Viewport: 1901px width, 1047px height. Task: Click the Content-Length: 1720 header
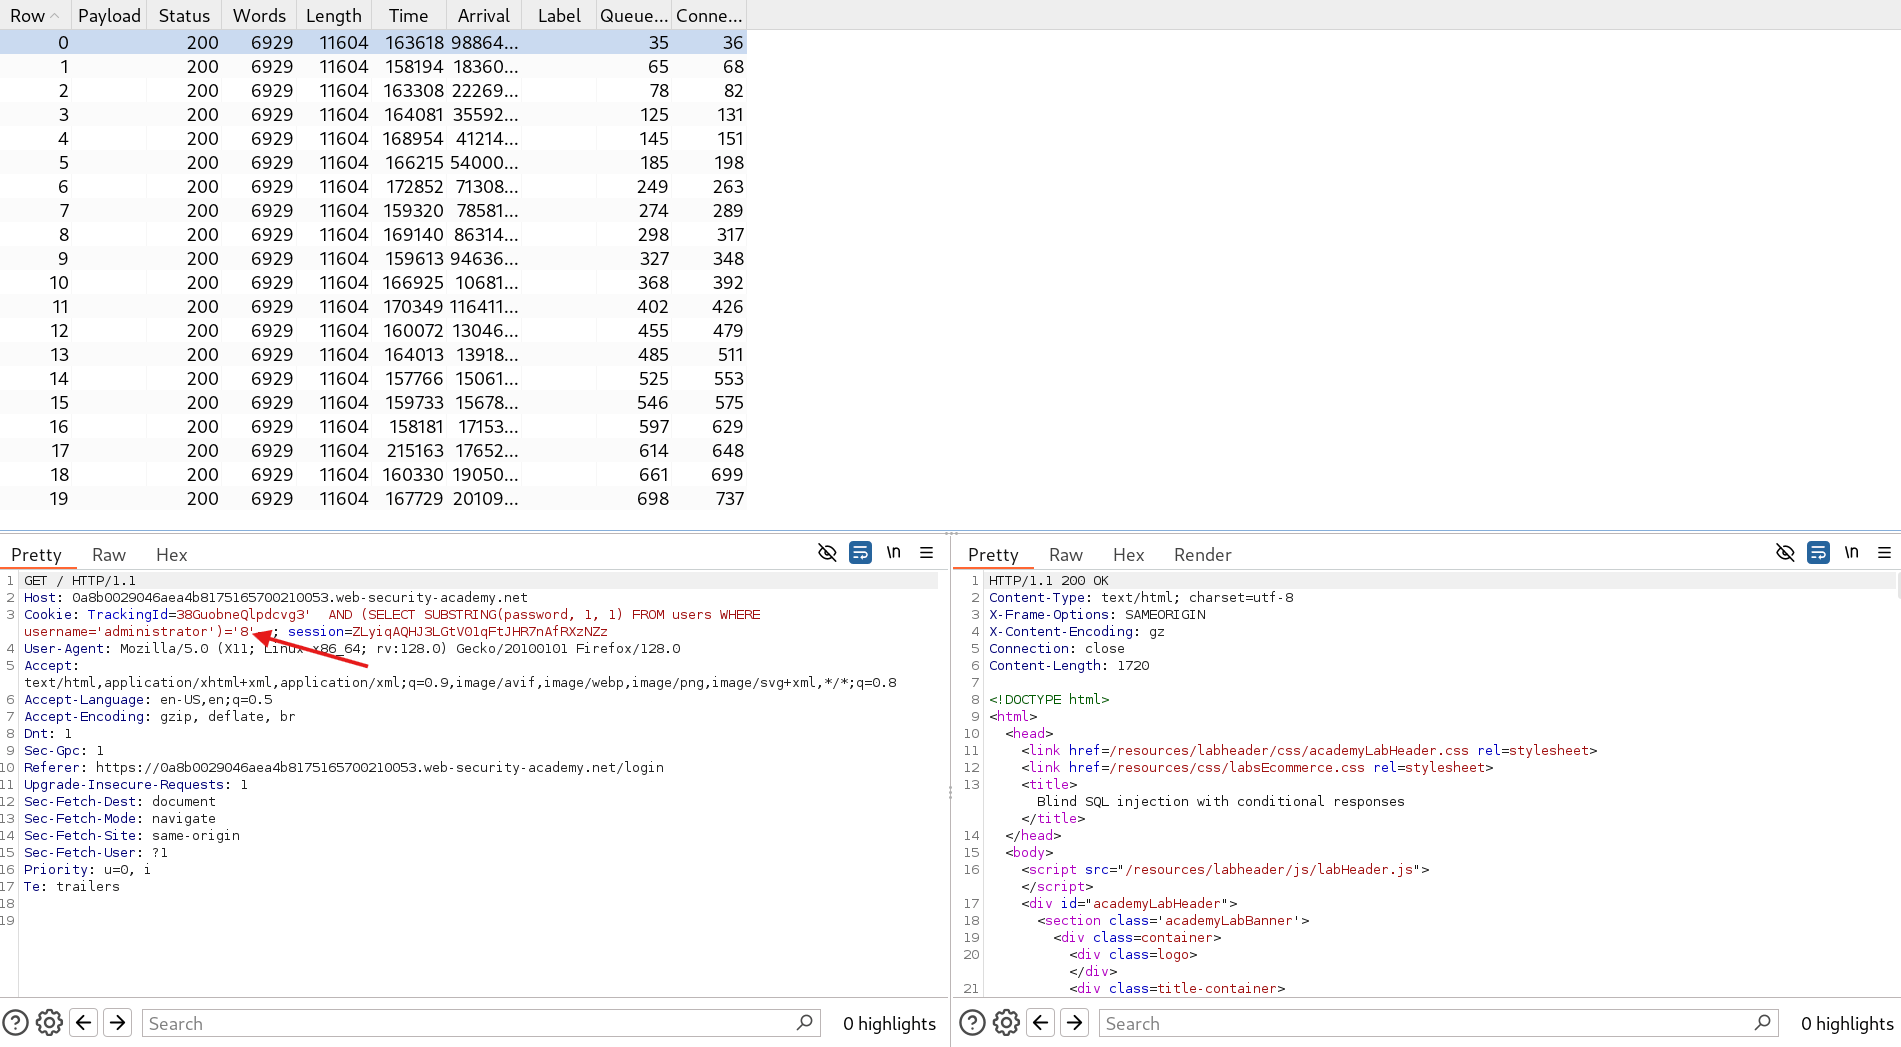pyautogui.click(x=1069, y=665)
